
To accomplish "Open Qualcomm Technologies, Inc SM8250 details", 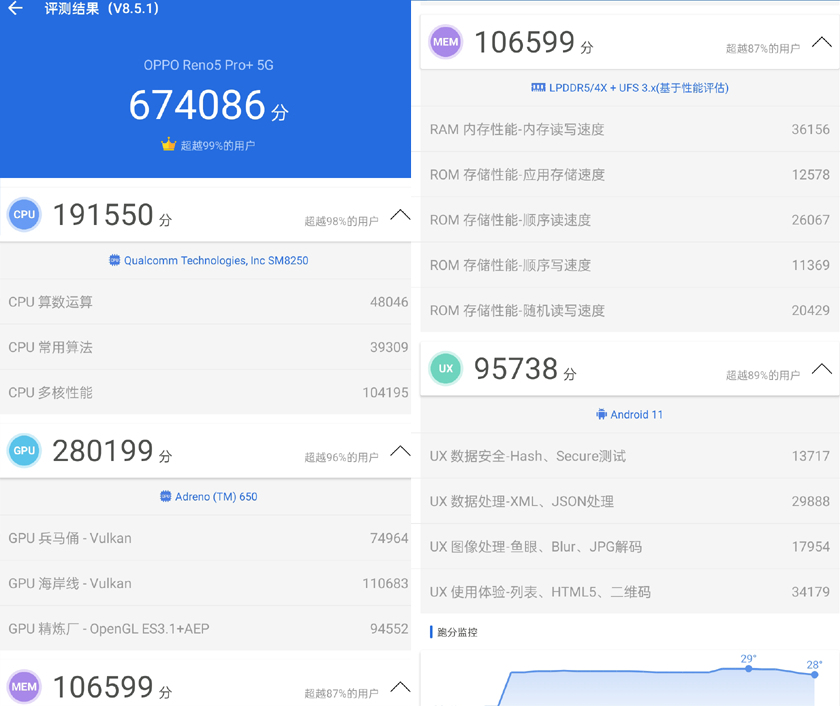I will coord(207,260).
